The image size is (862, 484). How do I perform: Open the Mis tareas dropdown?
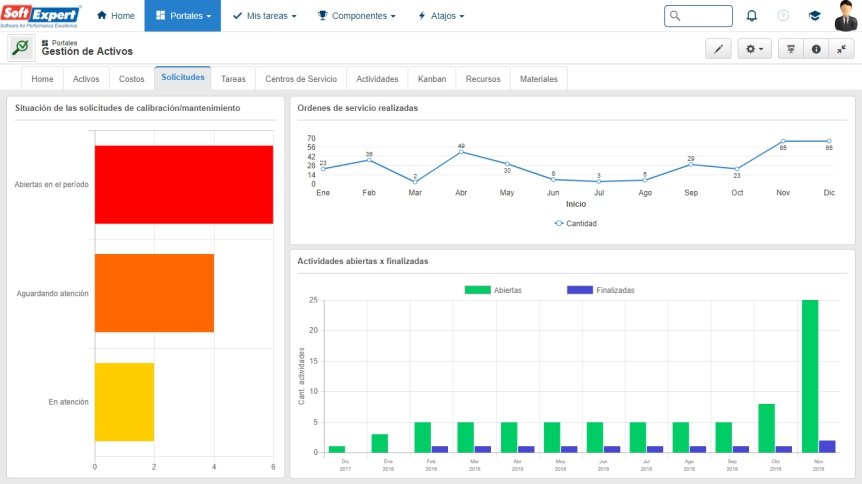264,16
